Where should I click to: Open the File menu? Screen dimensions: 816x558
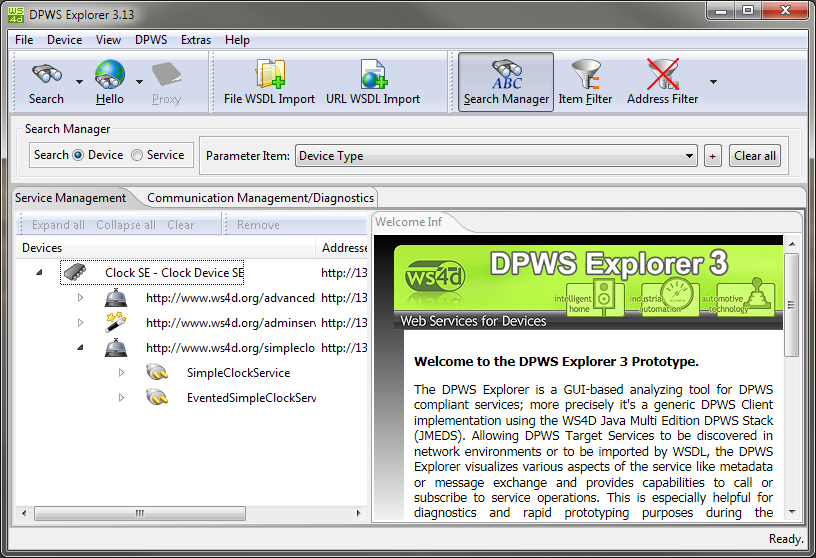[x=24, y=40]
